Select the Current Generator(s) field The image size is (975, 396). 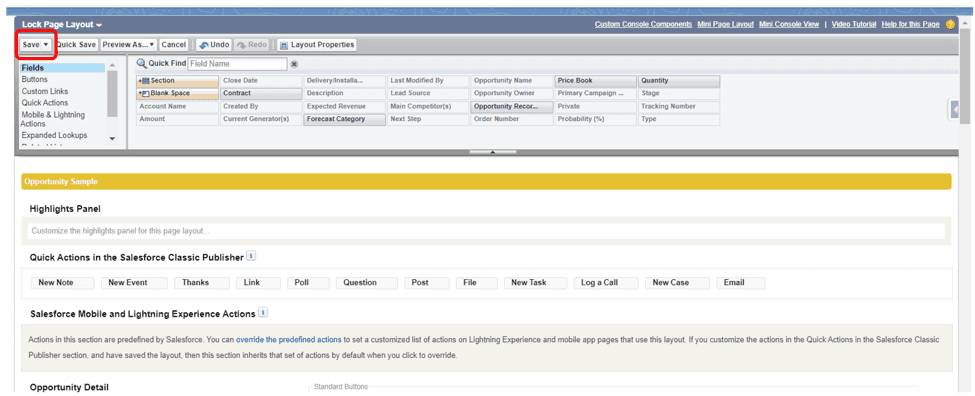click(261, 119)
